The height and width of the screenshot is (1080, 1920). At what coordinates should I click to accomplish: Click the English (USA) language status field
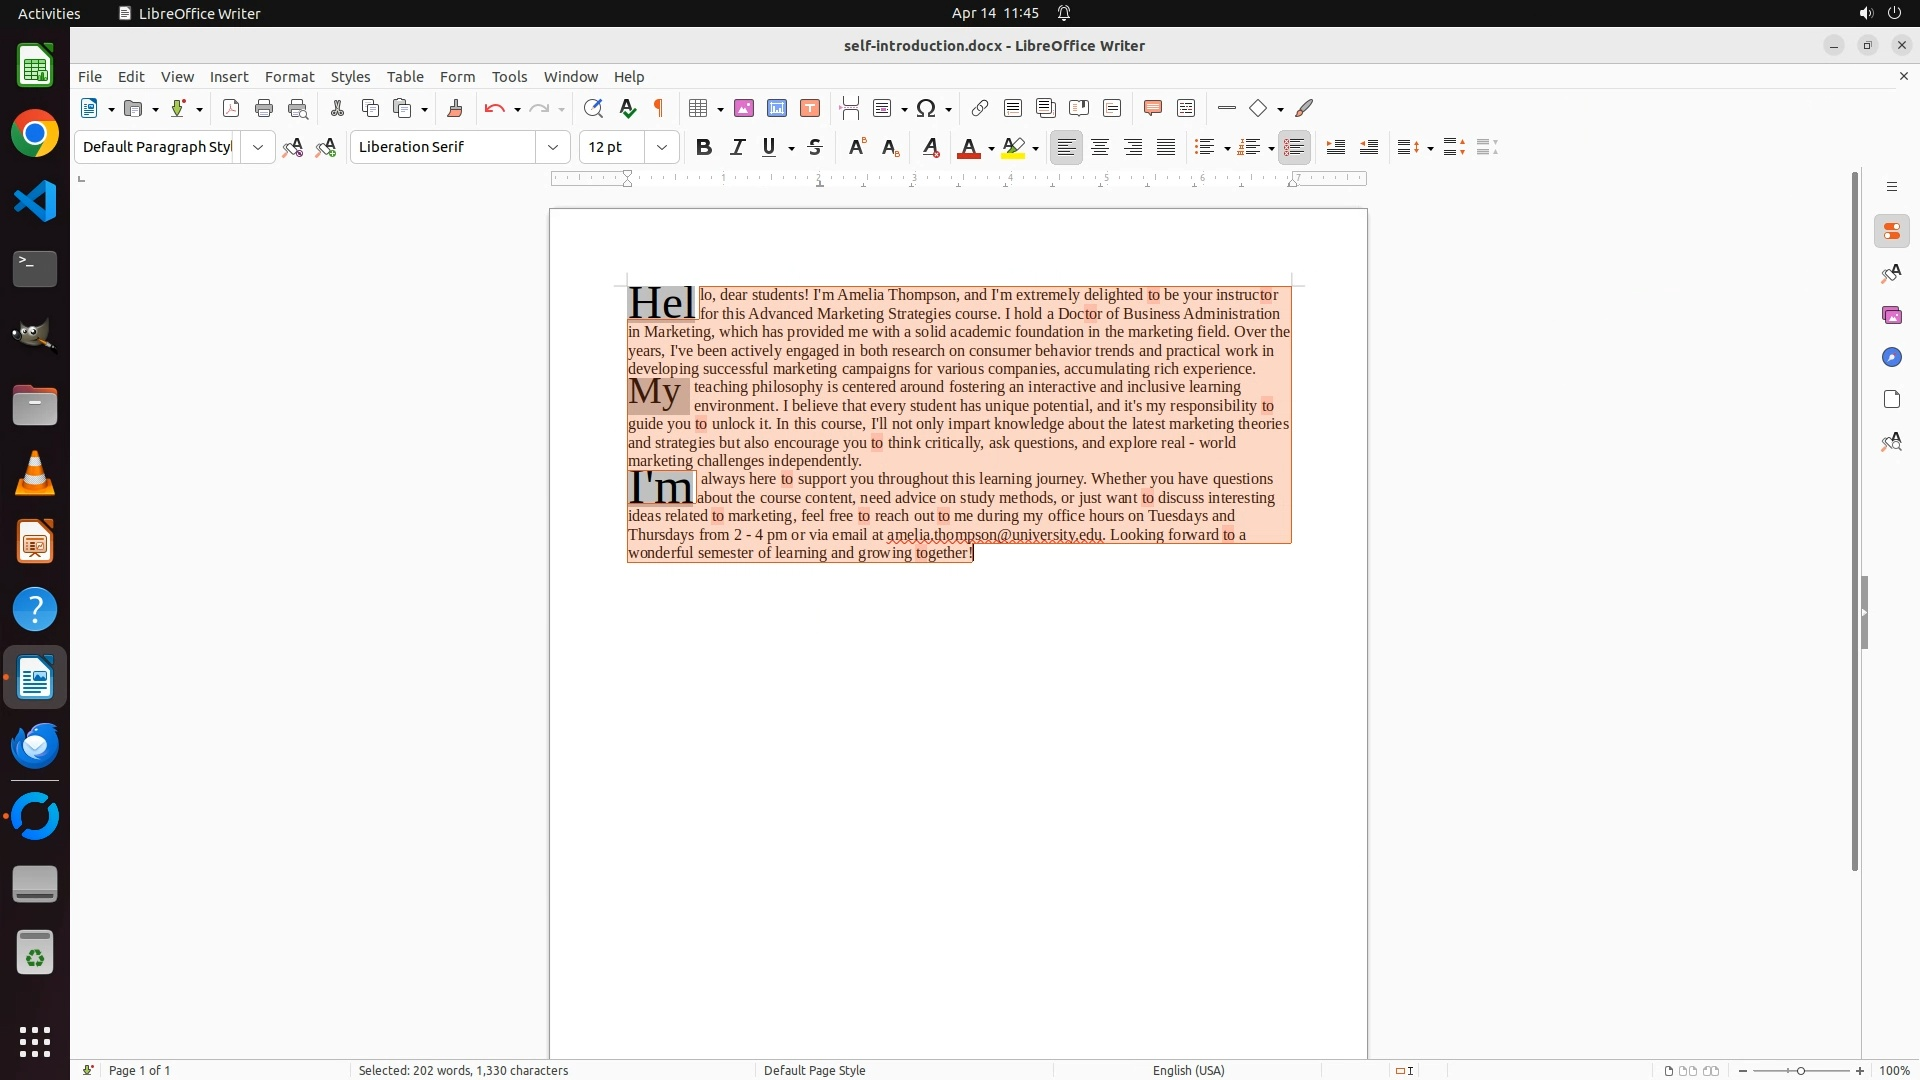click(x=1188, y=1070)
